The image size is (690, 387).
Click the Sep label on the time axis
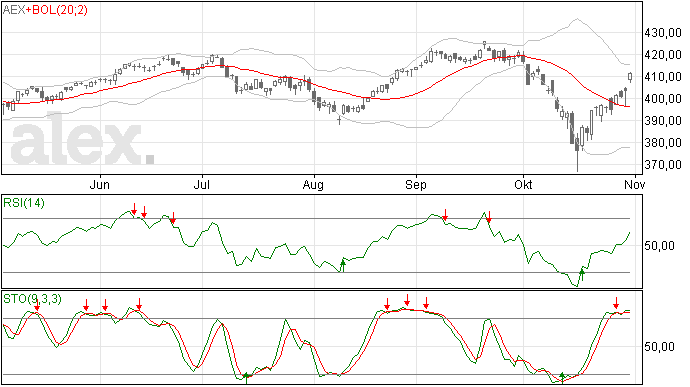click(416, 184)
